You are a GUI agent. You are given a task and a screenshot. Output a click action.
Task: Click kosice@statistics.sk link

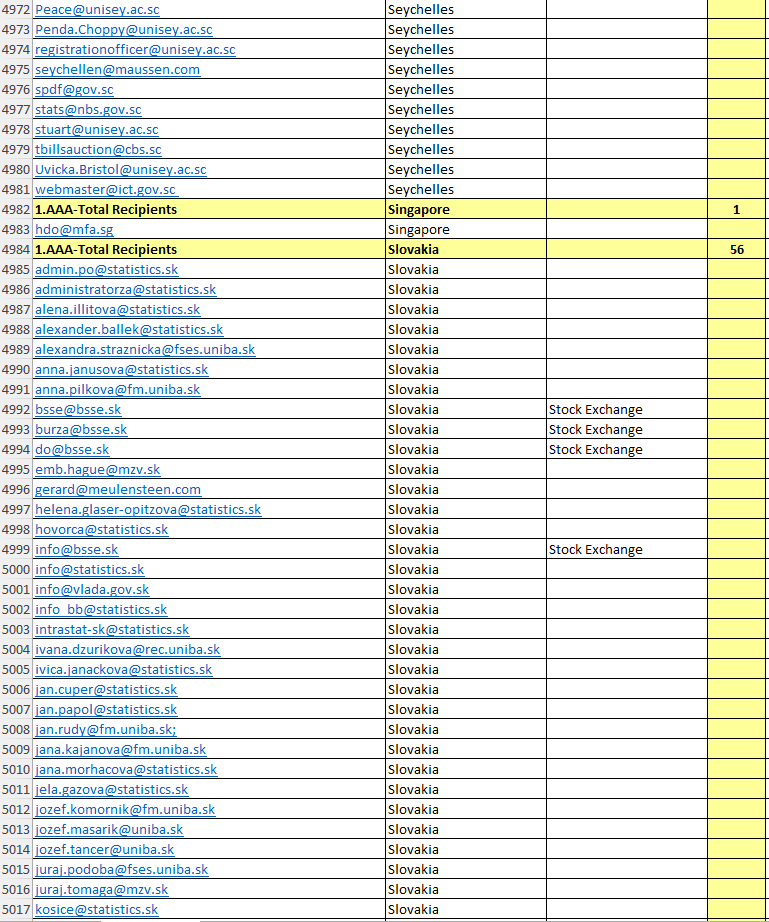coord(96,909)
